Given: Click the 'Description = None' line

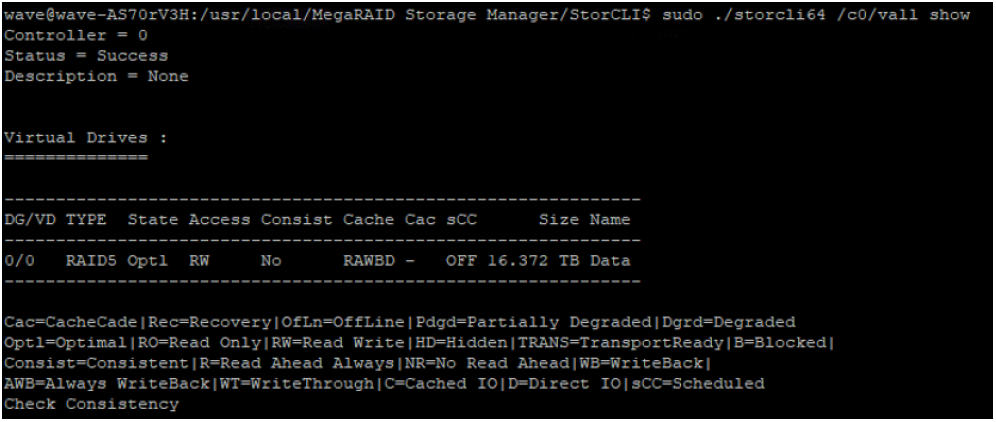Looking at the screenshot, I should (x=96, y=76).
